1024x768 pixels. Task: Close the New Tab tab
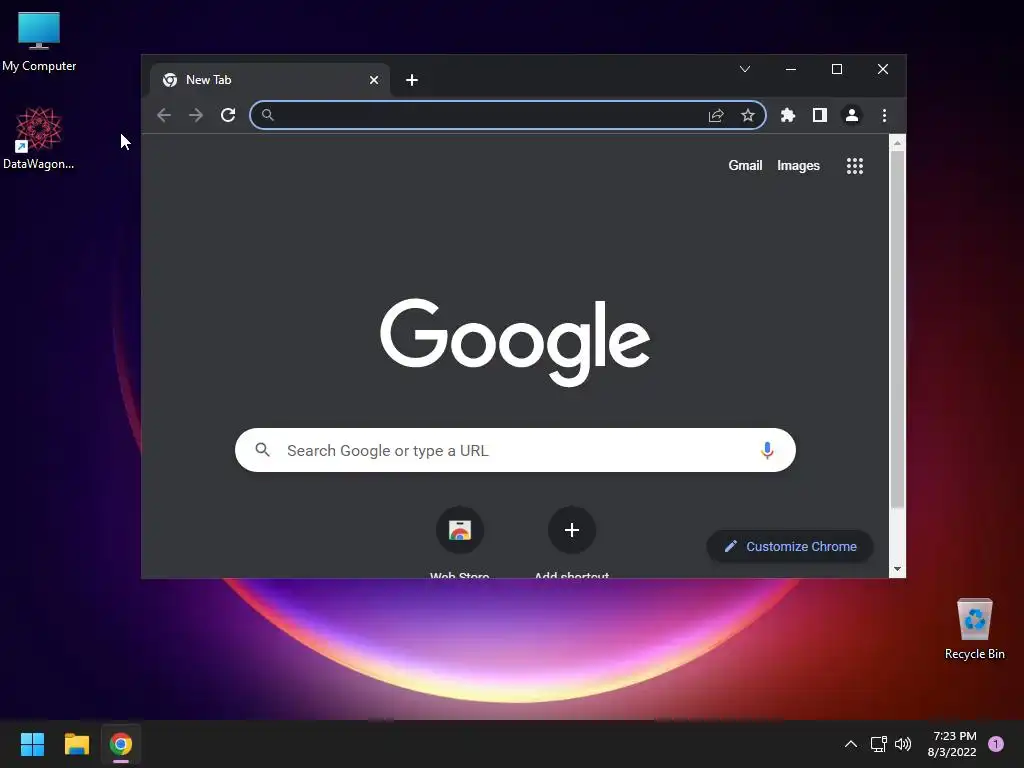coord(374,80)
